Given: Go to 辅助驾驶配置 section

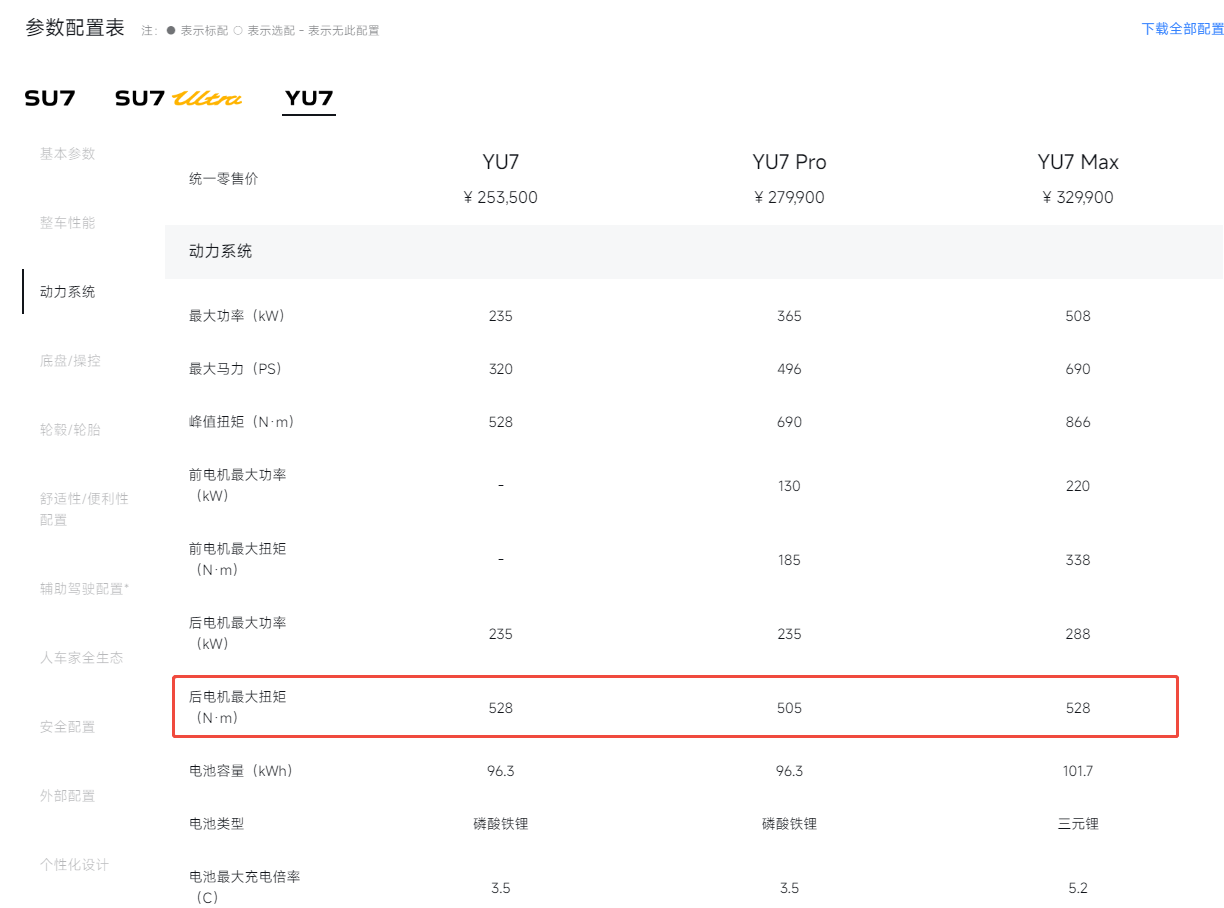Looking at the screenshot, I should point(84,589).
